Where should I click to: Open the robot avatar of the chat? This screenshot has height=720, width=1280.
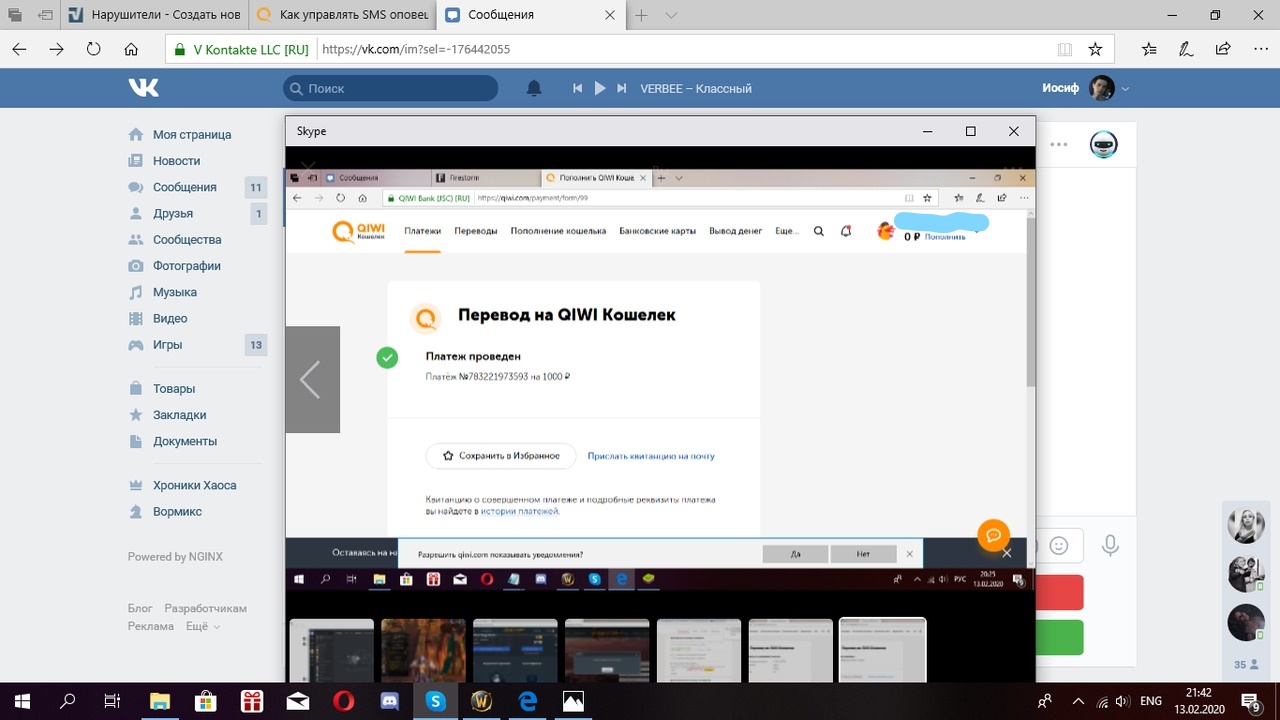1103,144
